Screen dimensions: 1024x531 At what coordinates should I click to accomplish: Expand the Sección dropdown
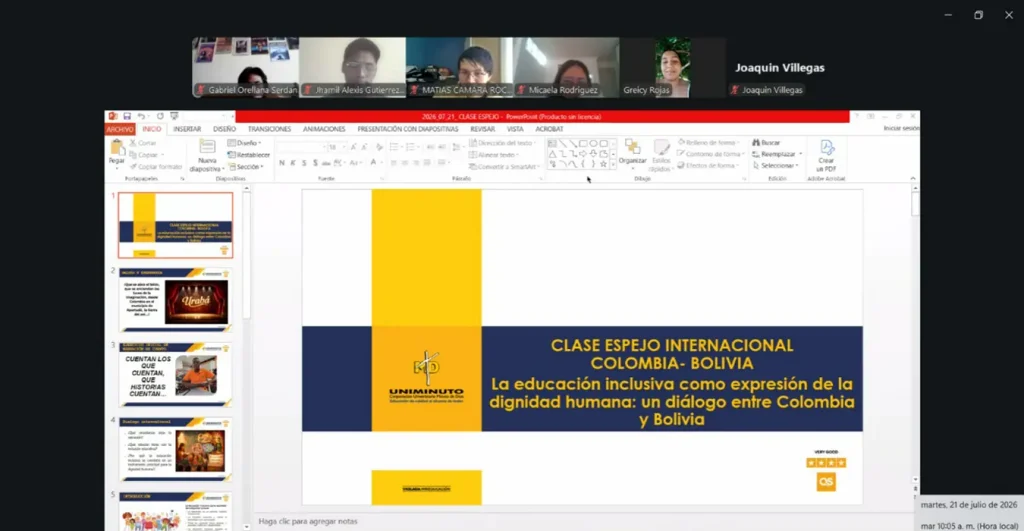click(246, 167)
